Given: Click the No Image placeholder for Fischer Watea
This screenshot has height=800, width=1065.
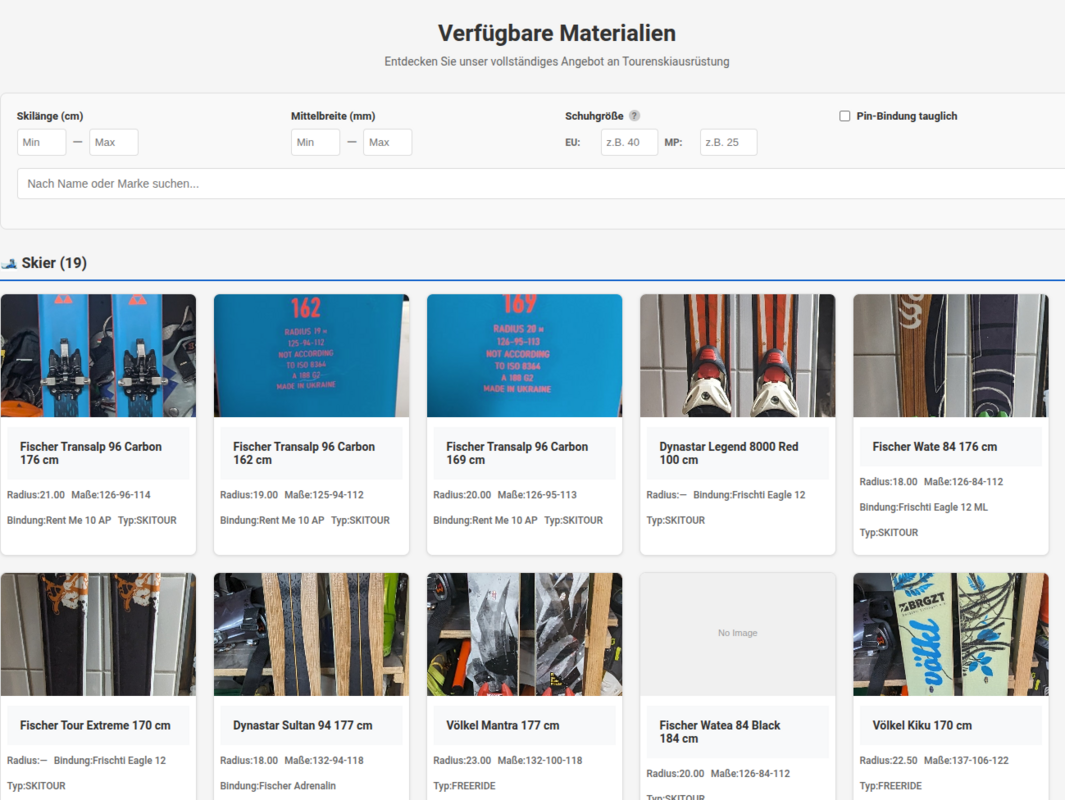Looking at the screenshot, I should point(737,633).
